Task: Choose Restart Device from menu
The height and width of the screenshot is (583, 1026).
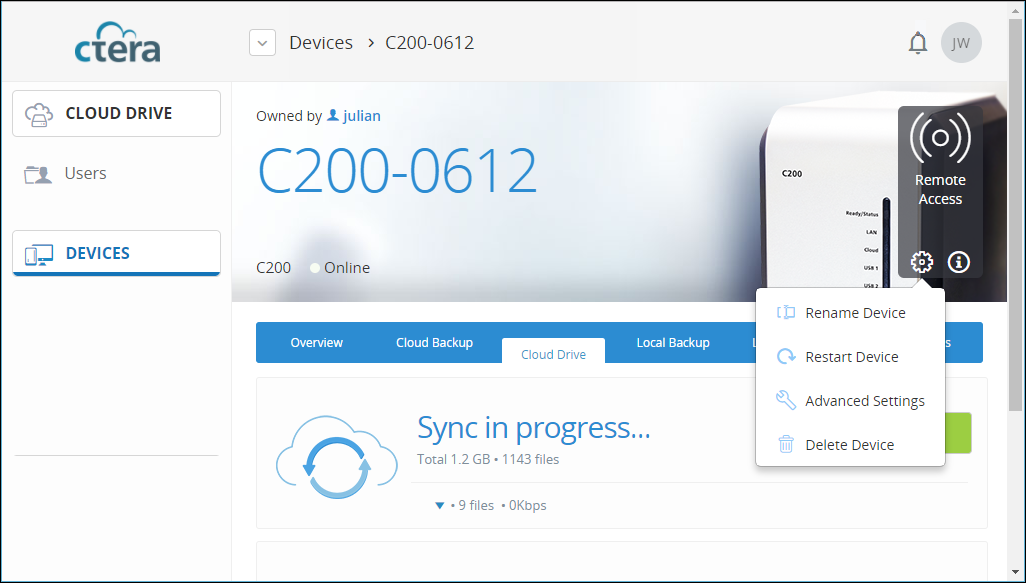Action: click(x=850, y=357)
